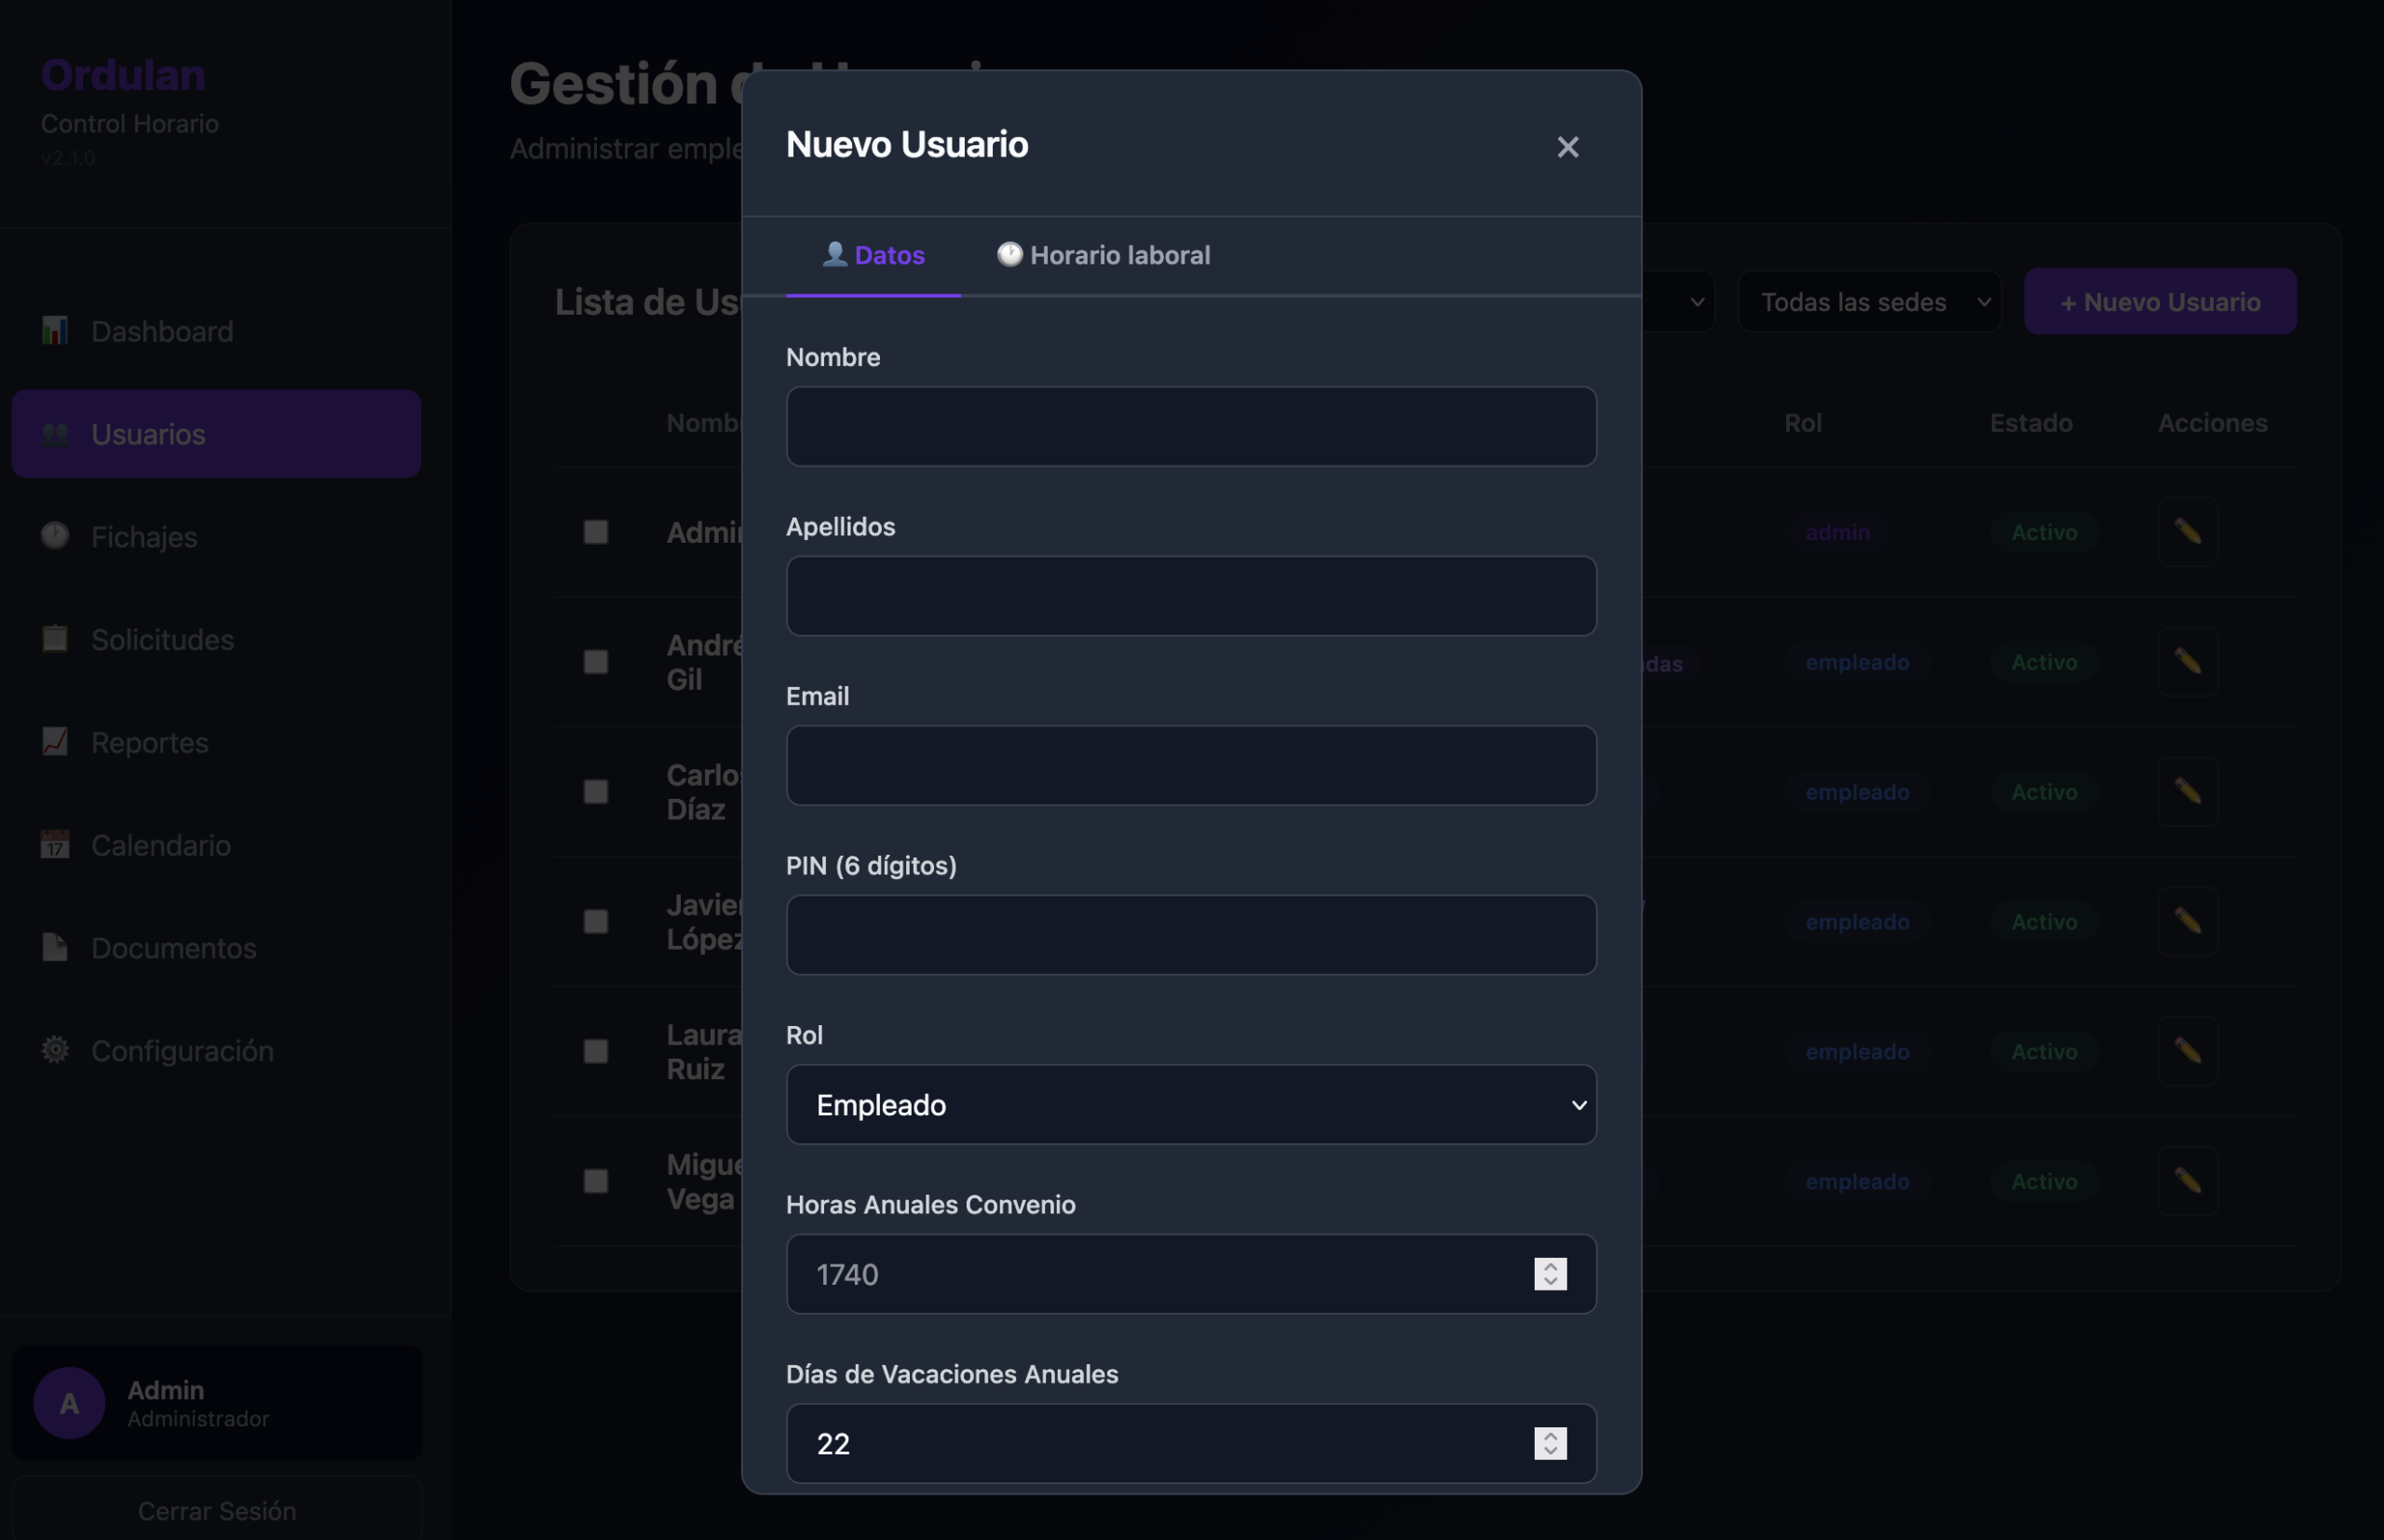Open the Dashboard sidebar icon
Screen dimensions: 2384x1540
55,331
